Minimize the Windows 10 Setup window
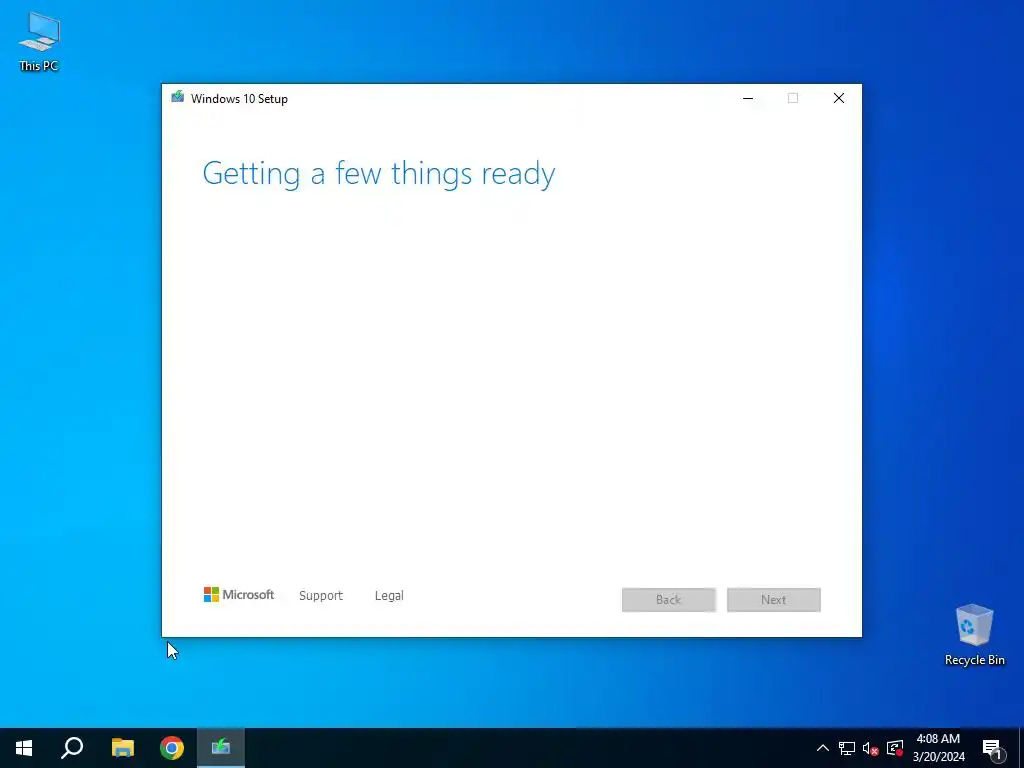Screen dimensions: 1024x768 click(x=748, y=98)
